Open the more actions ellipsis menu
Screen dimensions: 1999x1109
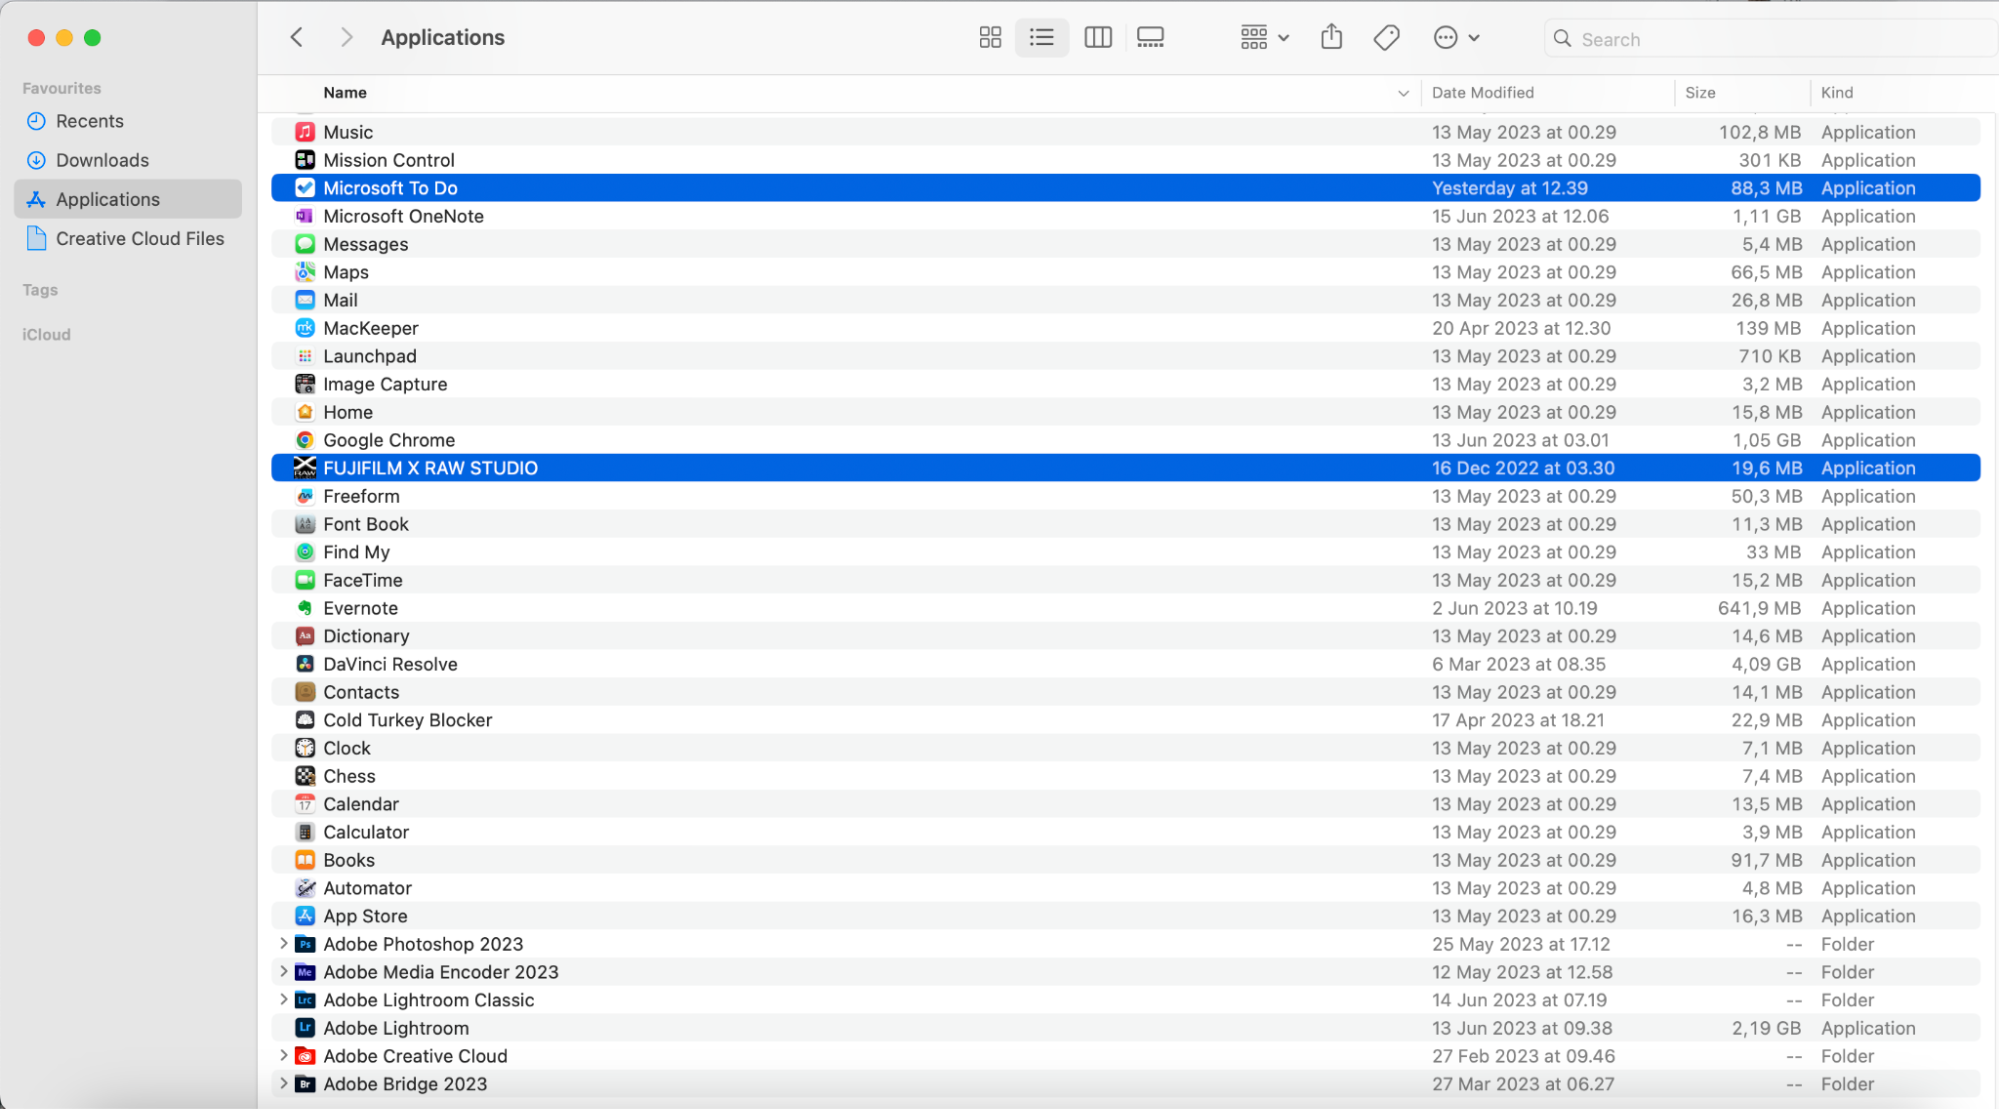click(x=1456, y=38)
